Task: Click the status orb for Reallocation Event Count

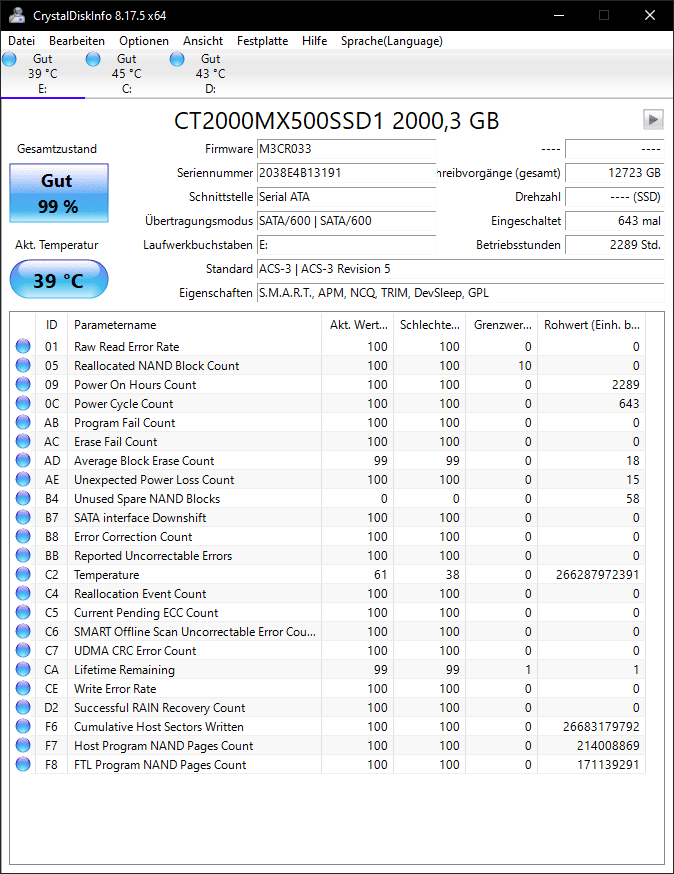Action: [x=23, y=593]
